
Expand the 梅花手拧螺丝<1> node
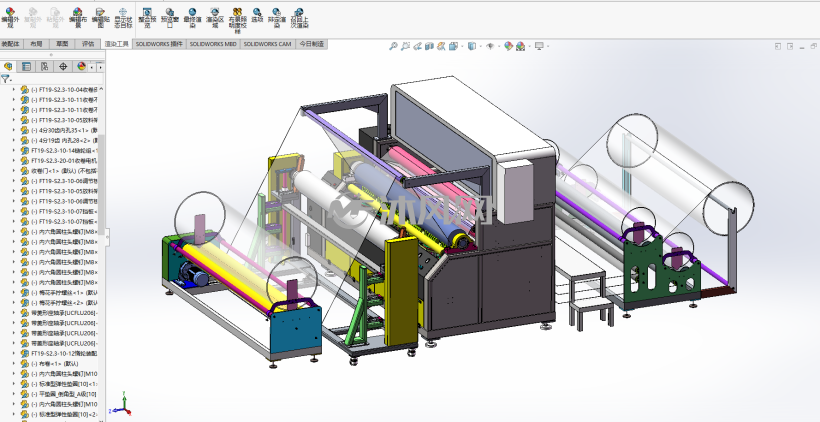pyautogui.click(x=14, y=292)
